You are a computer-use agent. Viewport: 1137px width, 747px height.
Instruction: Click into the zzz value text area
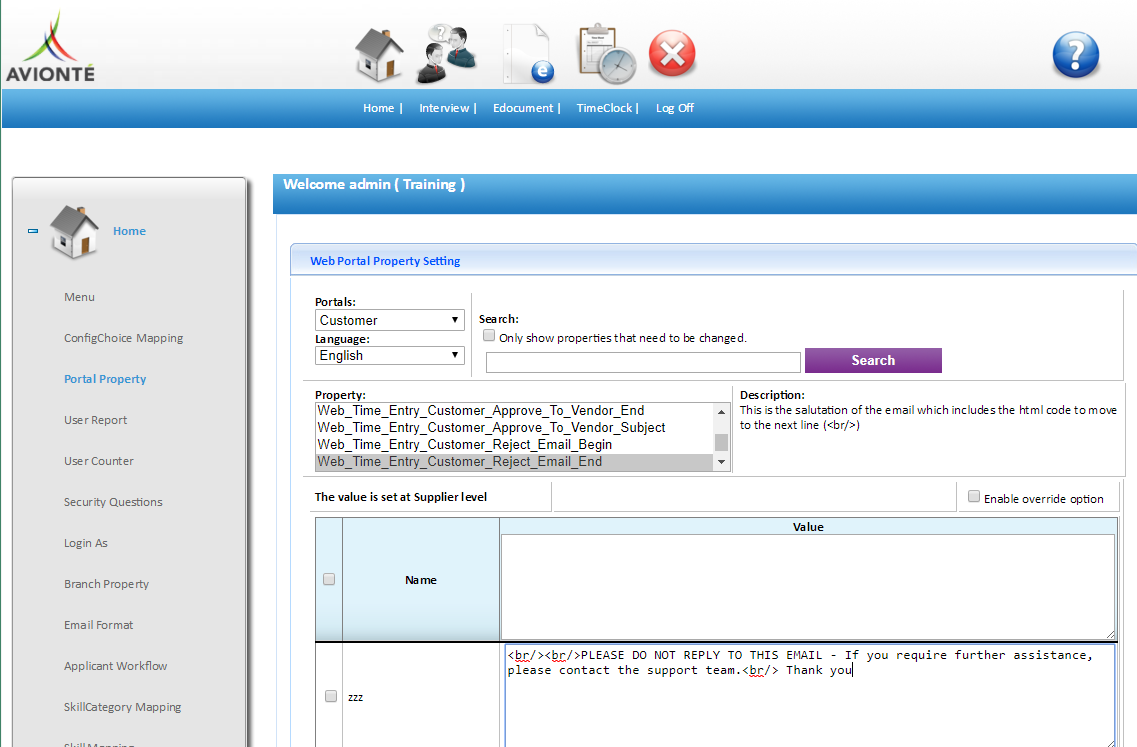pos(809,696)
